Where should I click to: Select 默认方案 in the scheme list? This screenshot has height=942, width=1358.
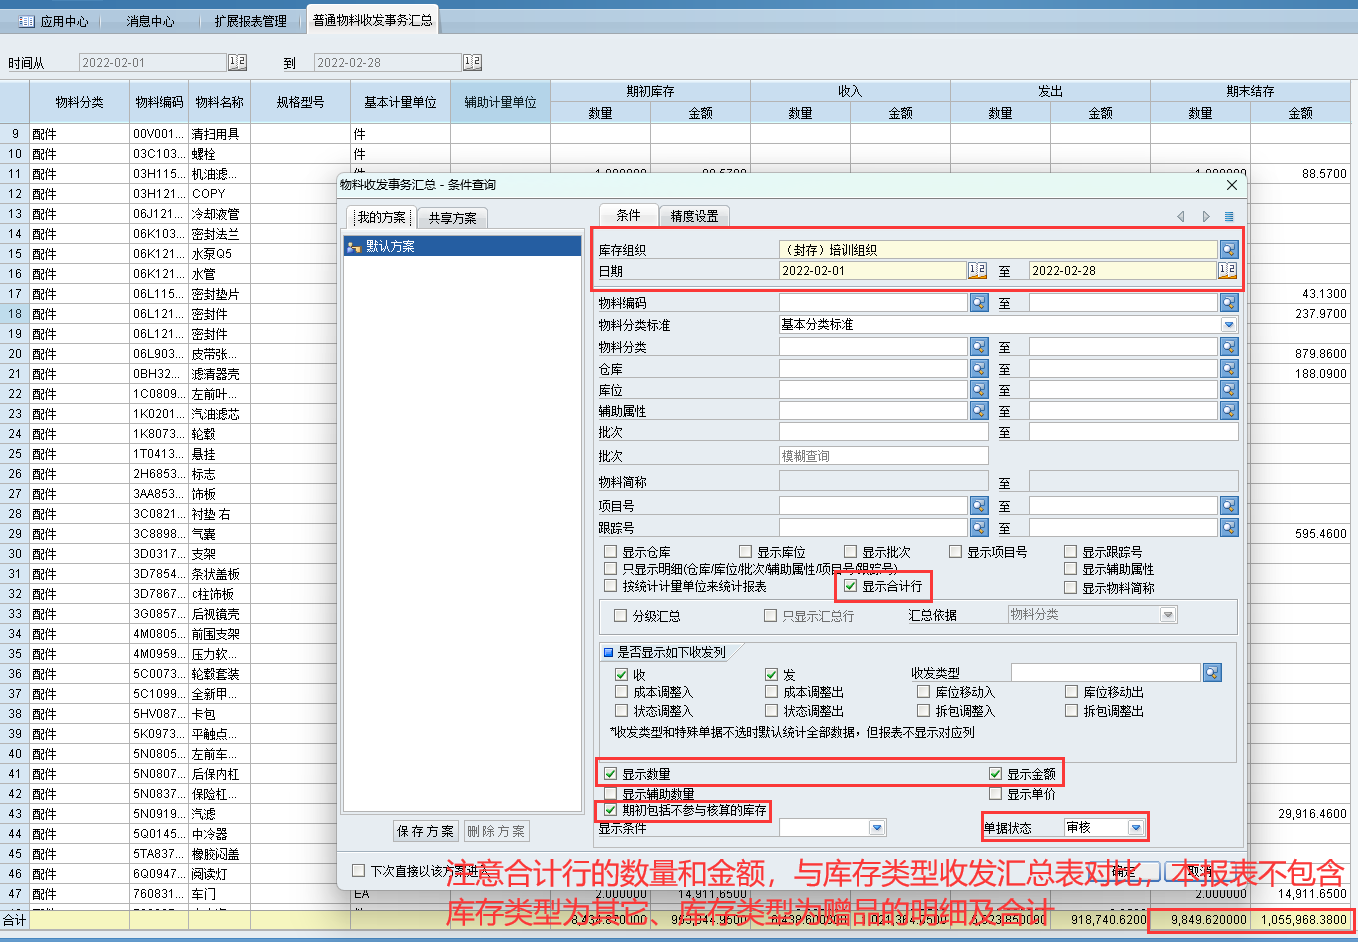pos(390,246)
